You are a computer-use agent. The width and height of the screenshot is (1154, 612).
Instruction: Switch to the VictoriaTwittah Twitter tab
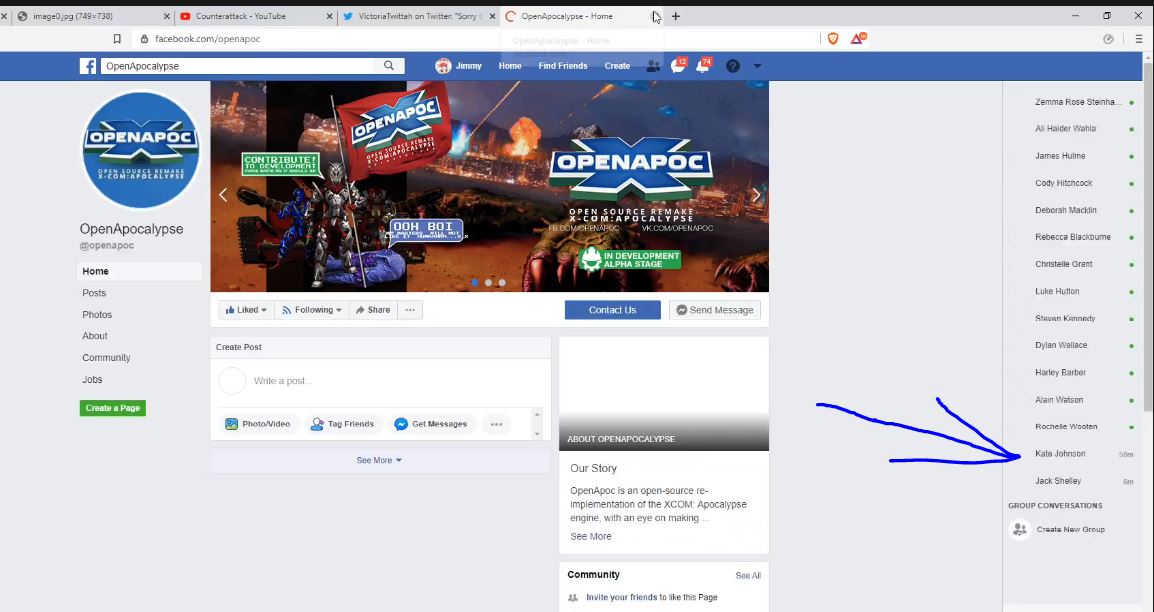tap(417, 16)
